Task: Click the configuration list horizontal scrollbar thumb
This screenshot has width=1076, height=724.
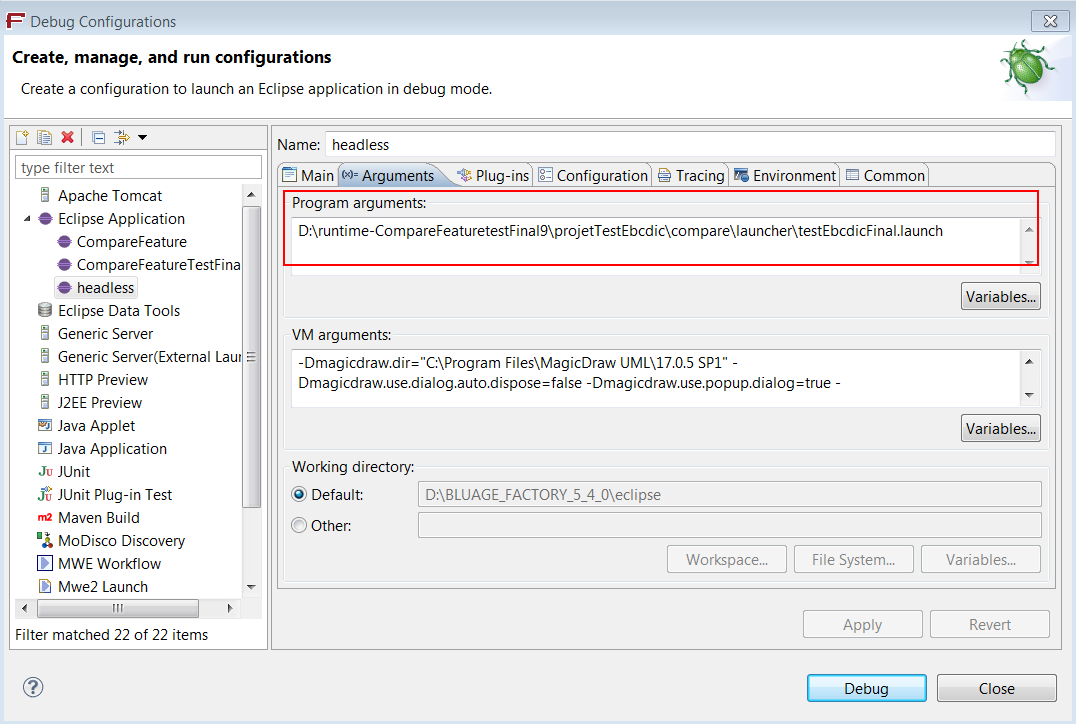Action: coord(118,608)
